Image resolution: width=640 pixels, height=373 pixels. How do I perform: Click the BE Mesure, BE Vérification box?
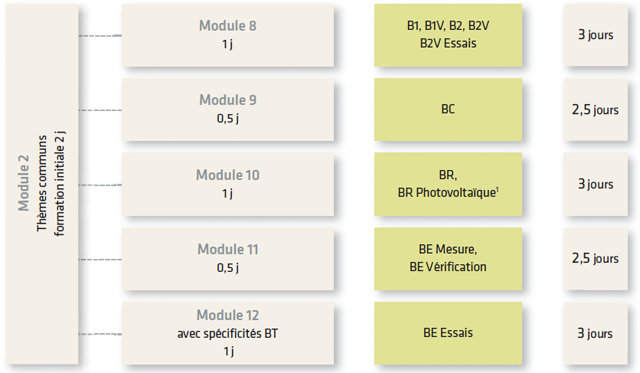[448, 259]
